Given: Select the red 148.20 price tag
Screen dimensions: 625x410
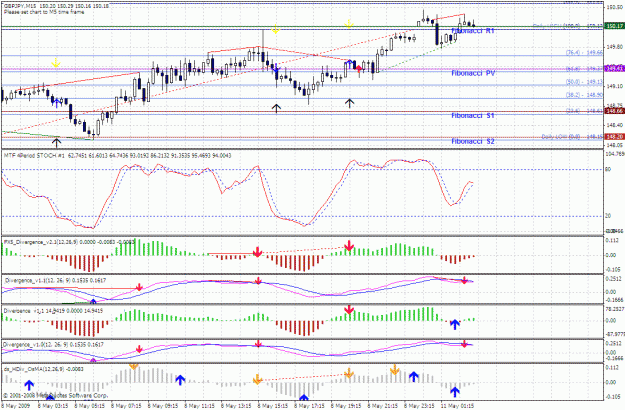Looking at the screenshot, I should [615, 137].
